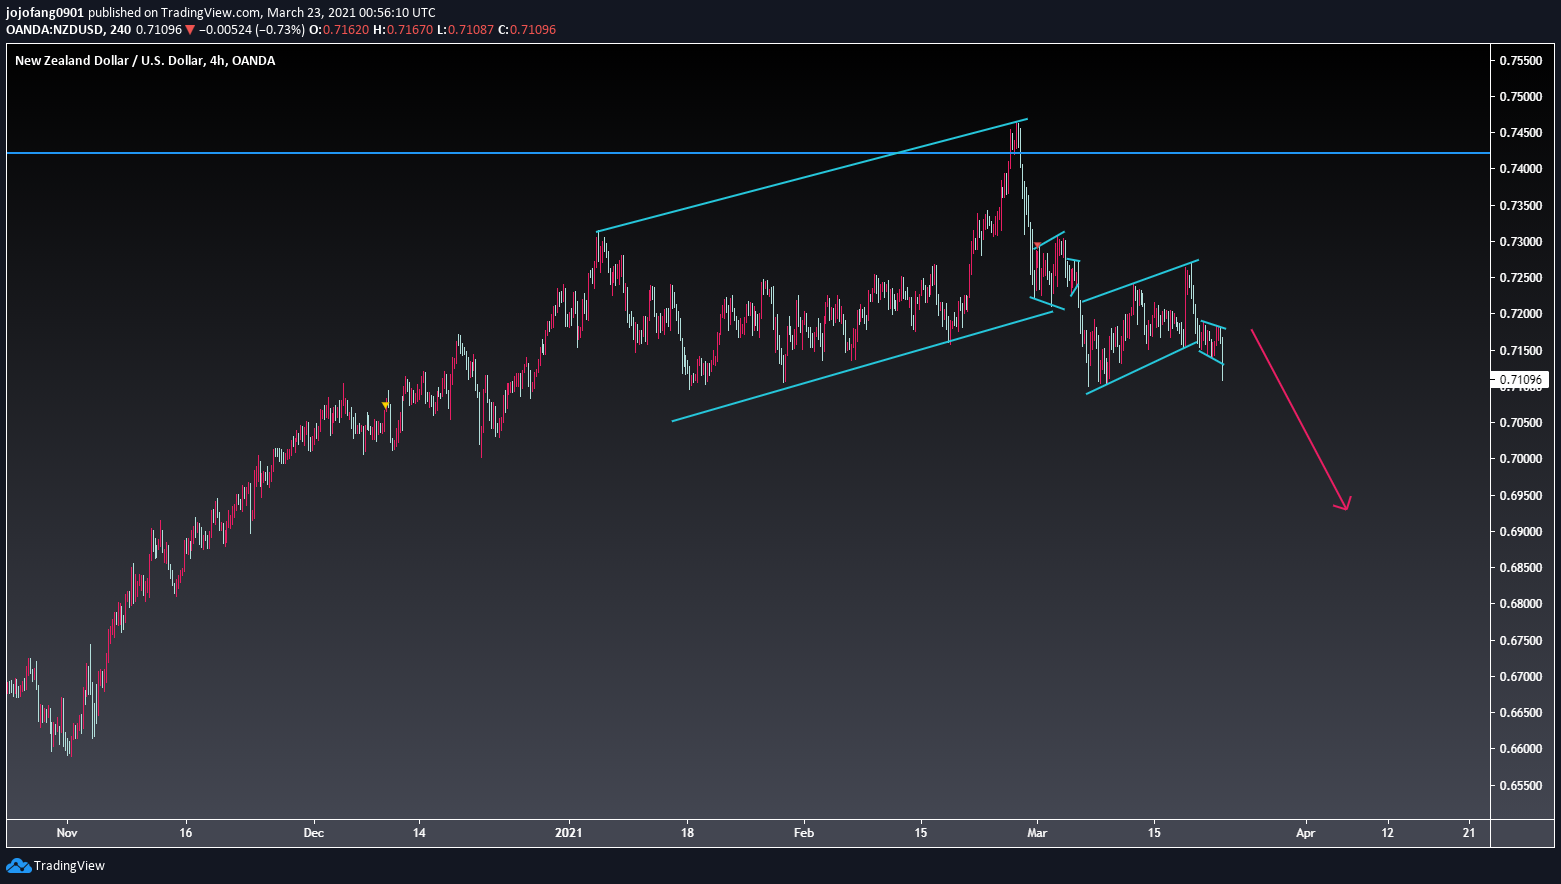Click the Feb date label on time axis
The height and width of the screenshot is (884, 1561).
(x=803, y=832)
